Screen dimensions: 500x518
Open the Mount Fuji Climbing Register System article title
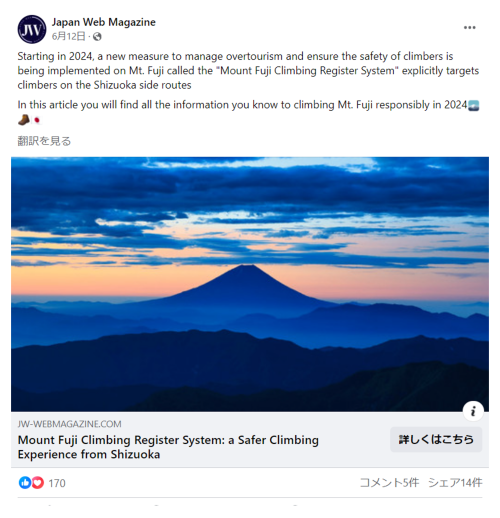coord(168,447)
